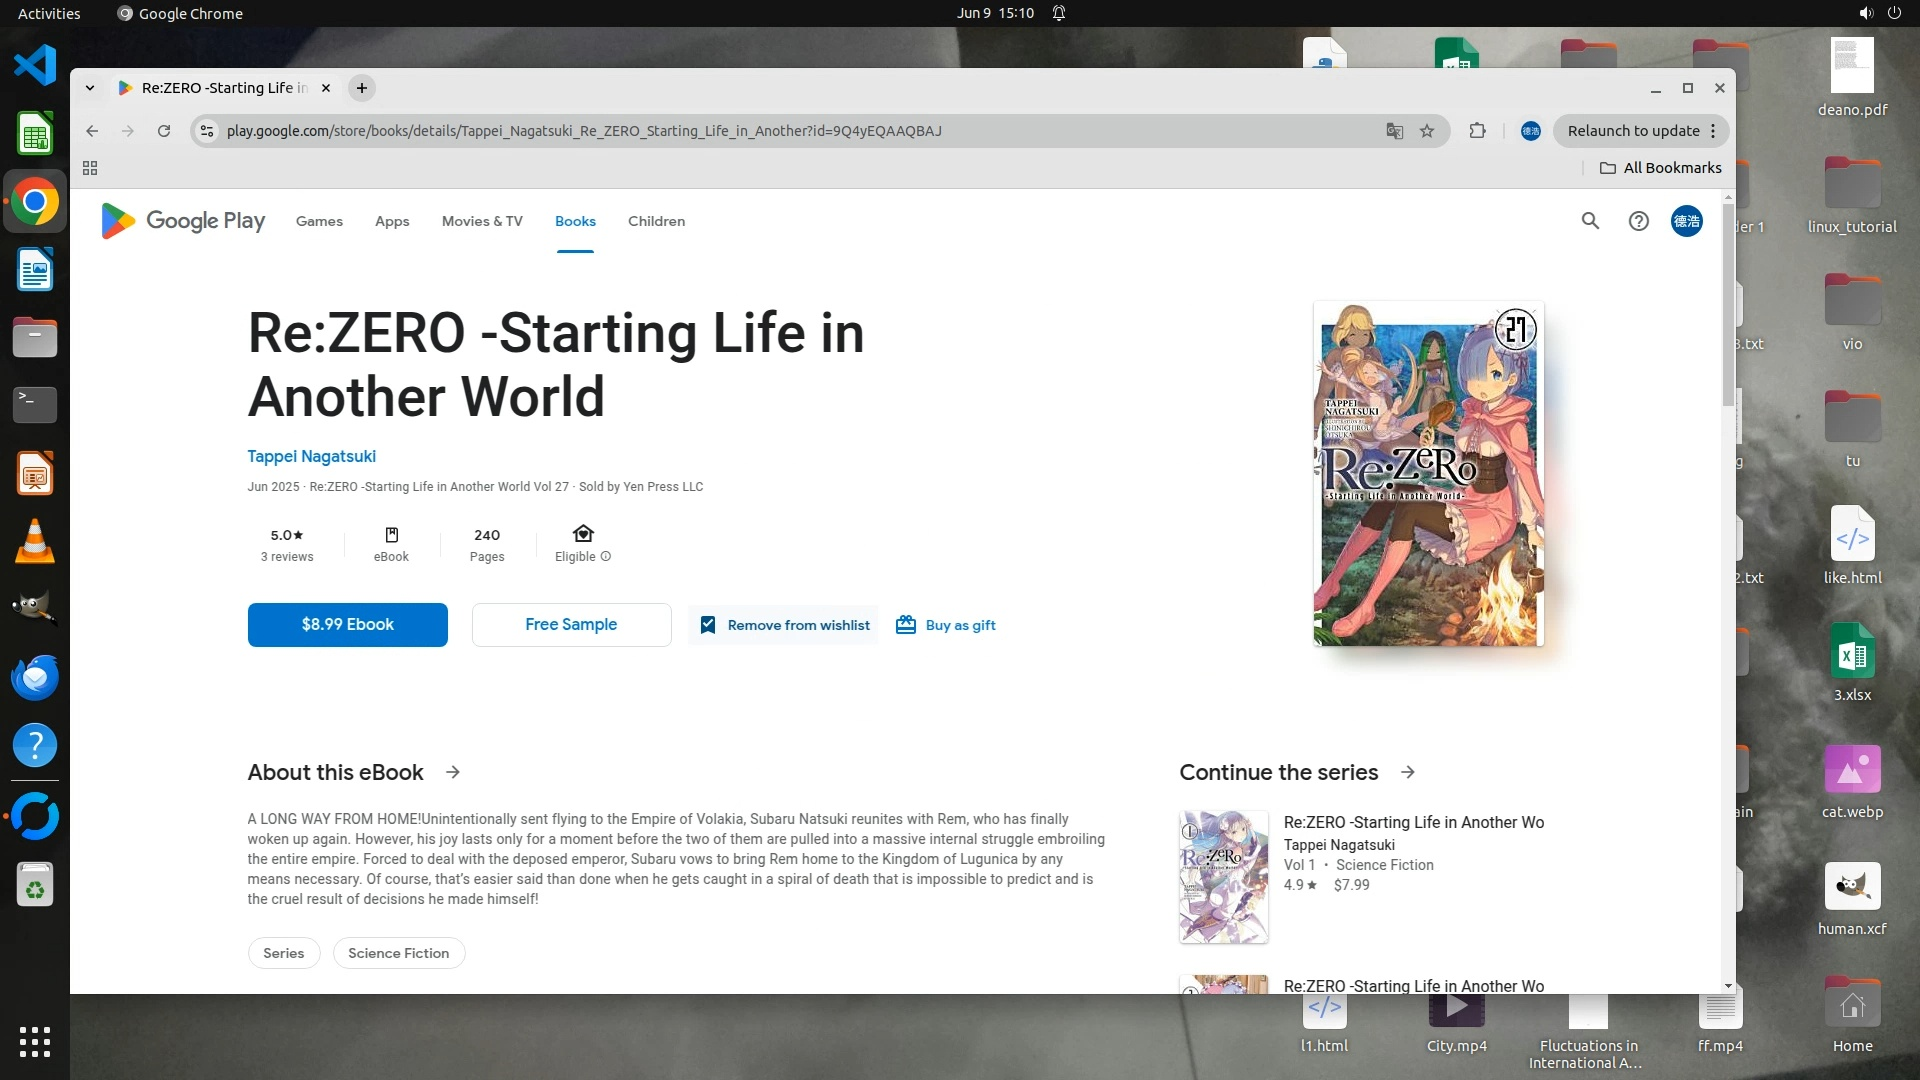Viewport: 1920px width, 1080px height.
Task: Buy the $8.99 Ebook
Action: coord(347,625)
